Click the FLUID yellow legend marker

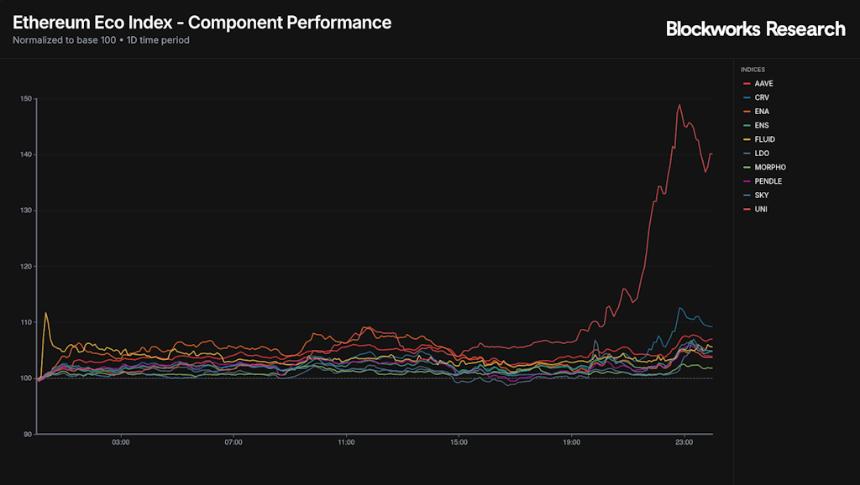(x=746, y=139)
